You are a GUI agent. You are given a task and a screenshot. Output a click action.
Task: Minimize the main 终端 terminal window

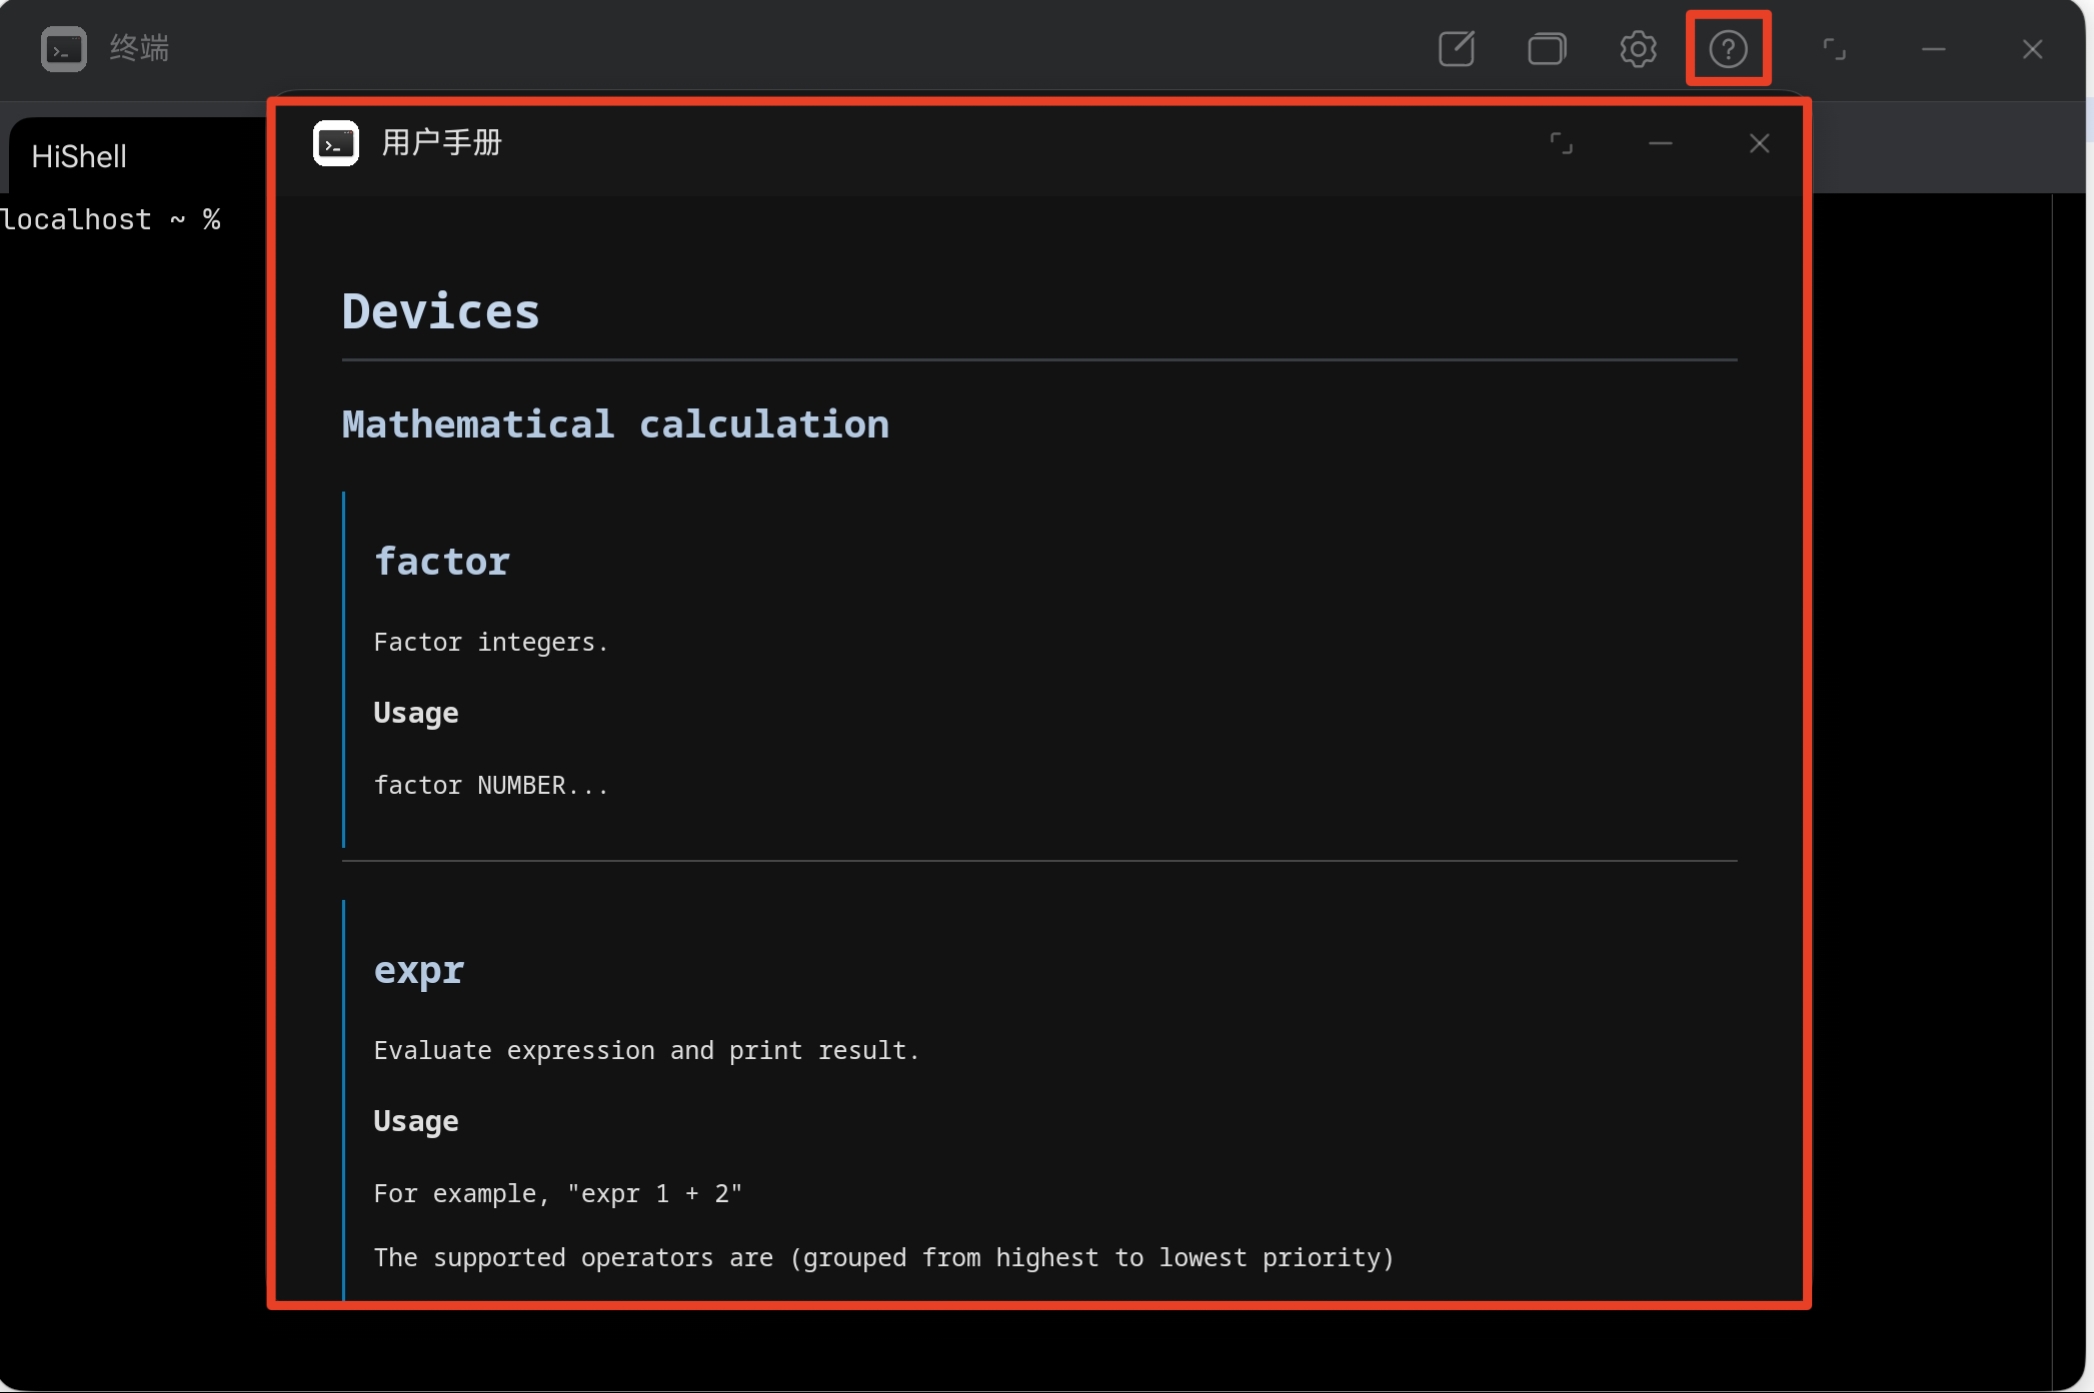point(1933,48)
